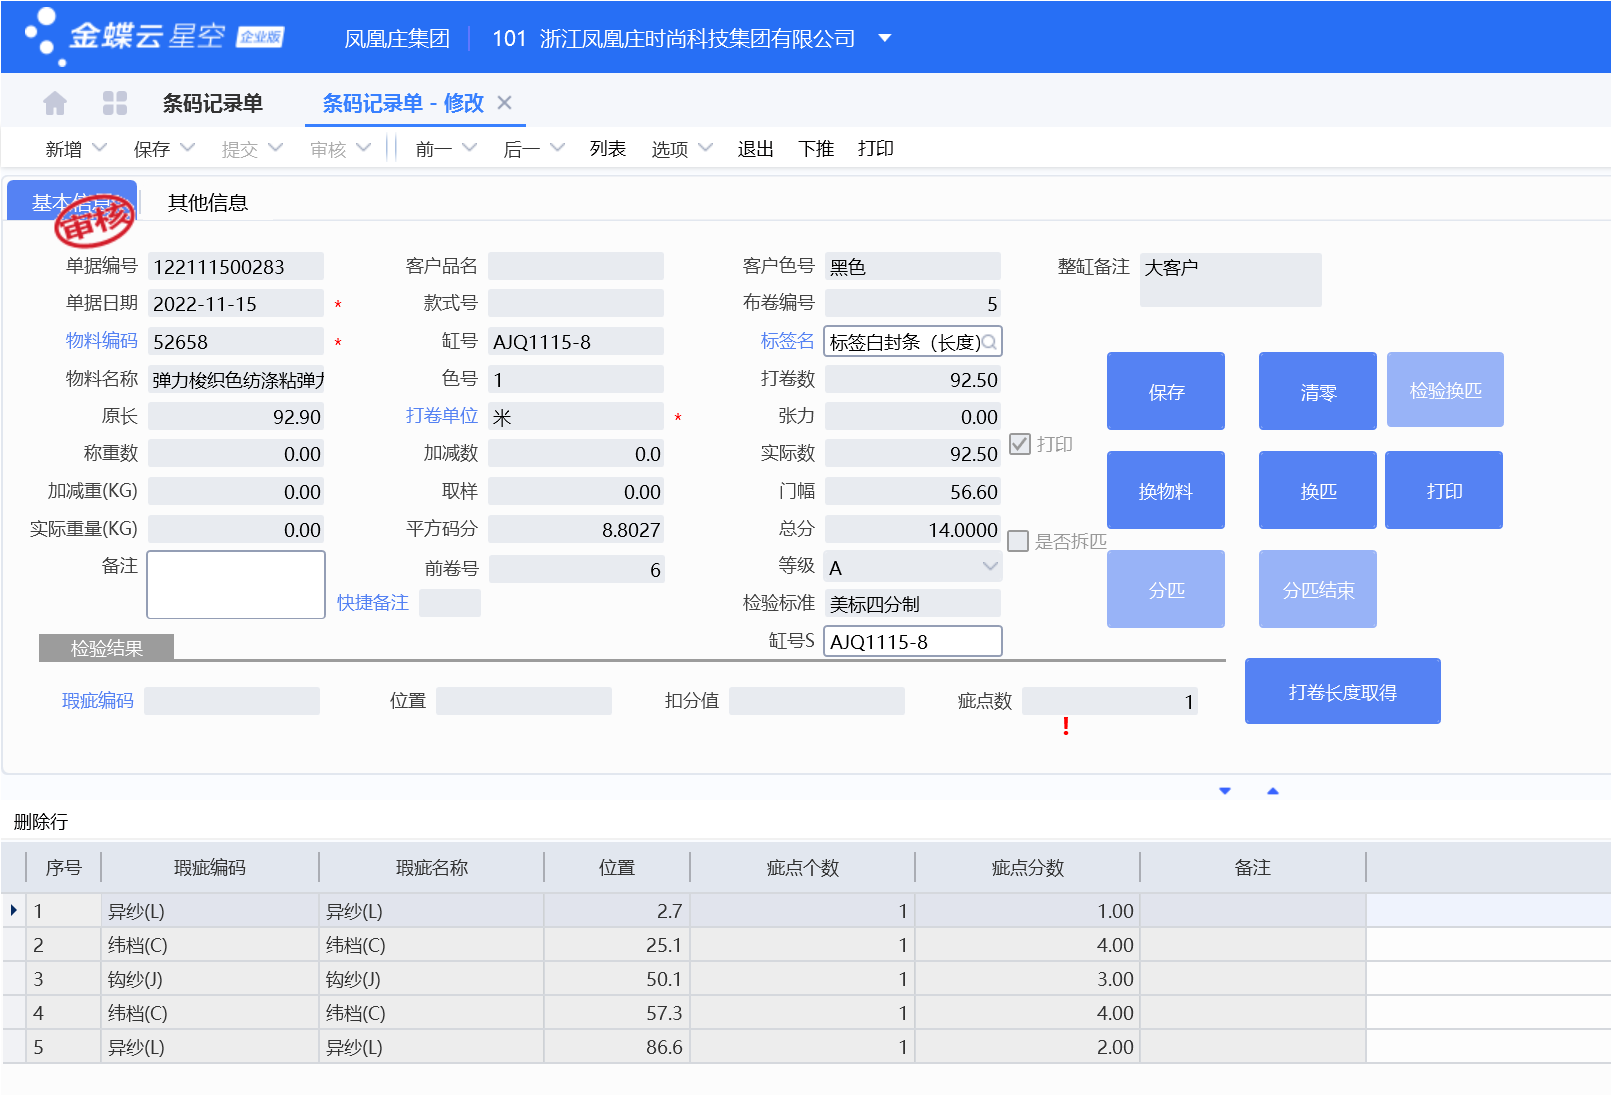Click the 打卷长度取得 button
The height and width of the screenshot is (1095, 1611).
click(x=1343, y=691)
